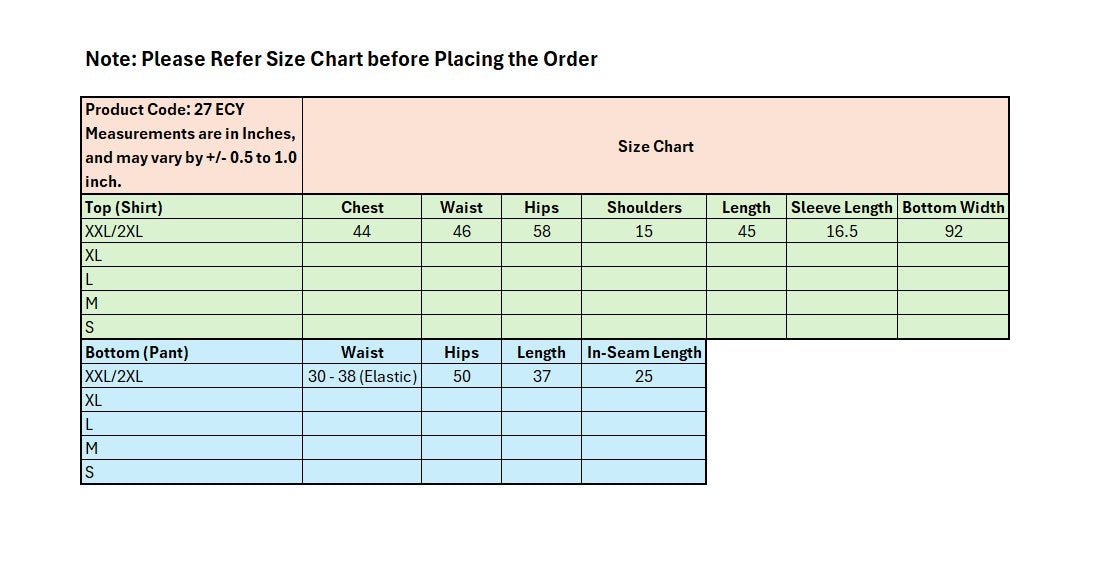Select the shirt waist value 46
The height and width of the screenshot is (567, 1096).
pos(461,231)
